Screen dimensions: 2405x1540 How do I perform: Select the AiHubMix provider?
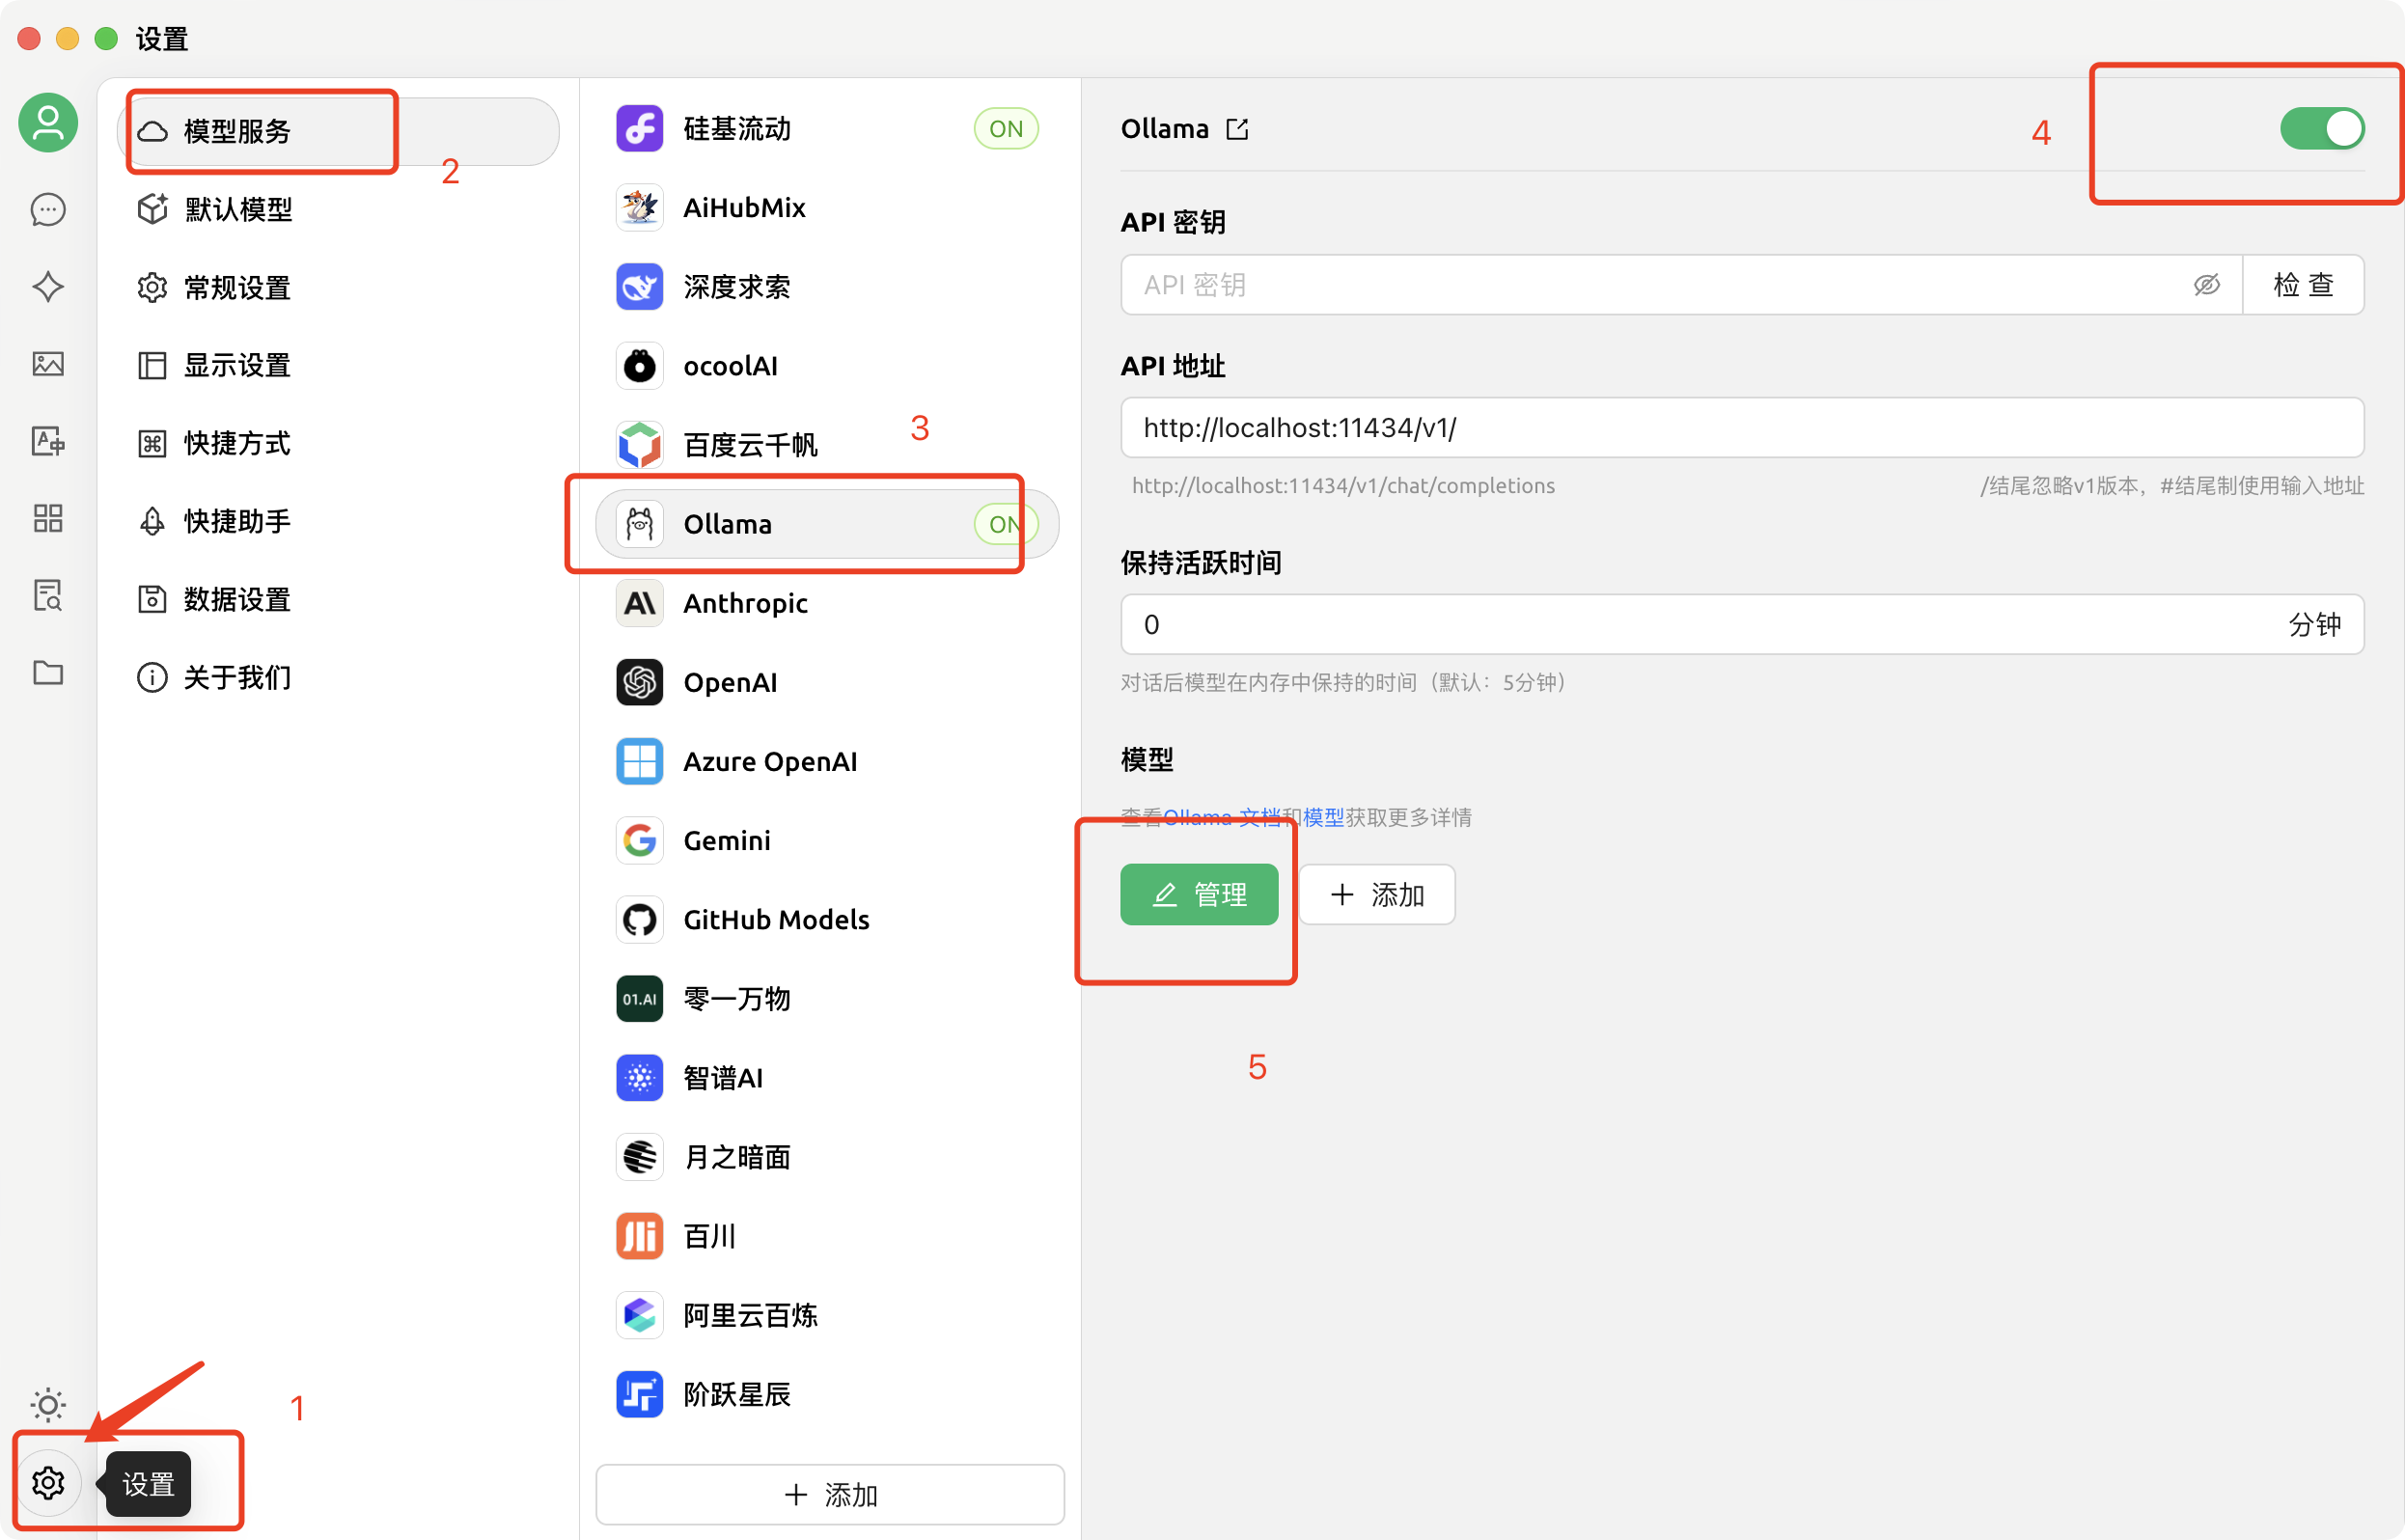pyautogui.click(x=827, y=208)
